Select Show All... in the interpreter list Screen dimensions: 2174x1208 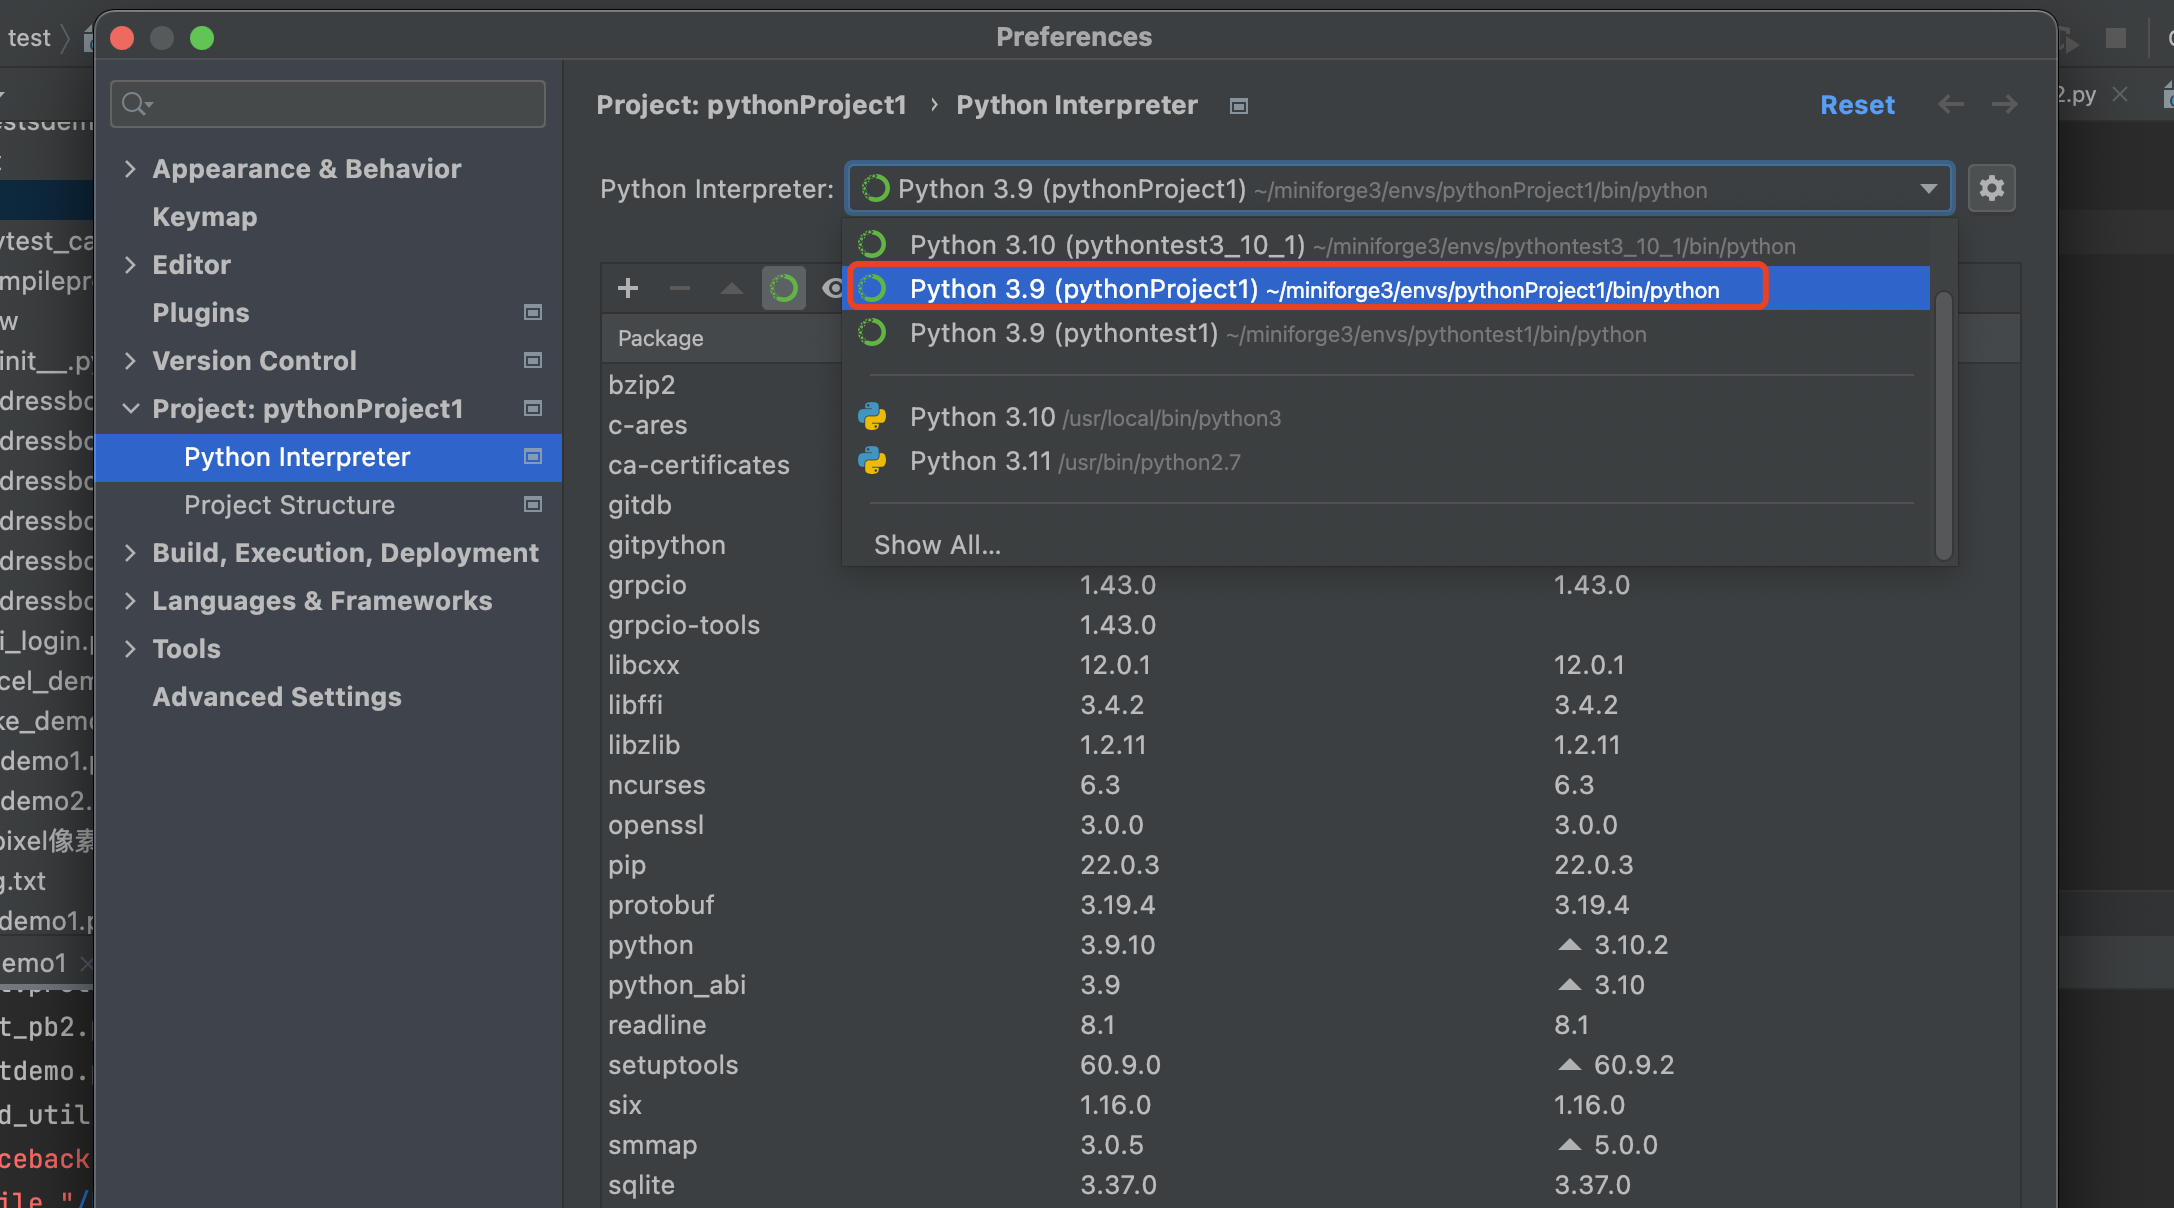click(936, 544)
